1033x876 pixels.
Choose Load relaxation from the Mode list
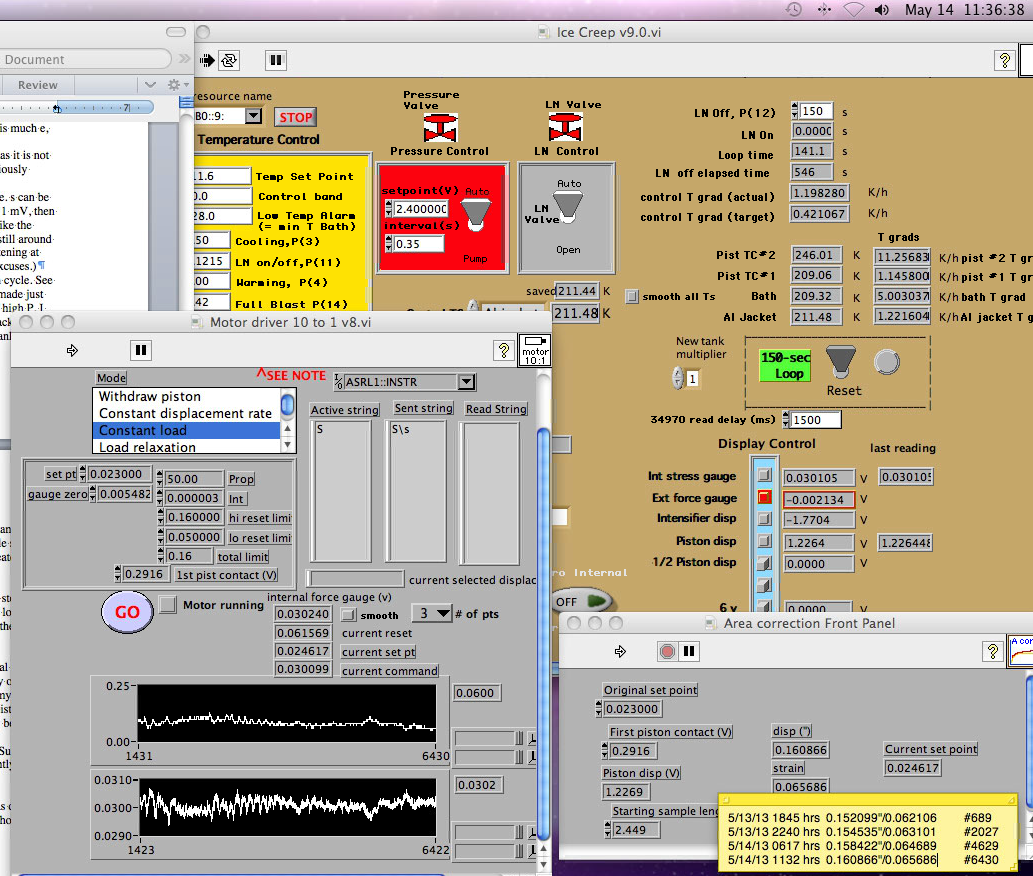click(x=145, y=447)
